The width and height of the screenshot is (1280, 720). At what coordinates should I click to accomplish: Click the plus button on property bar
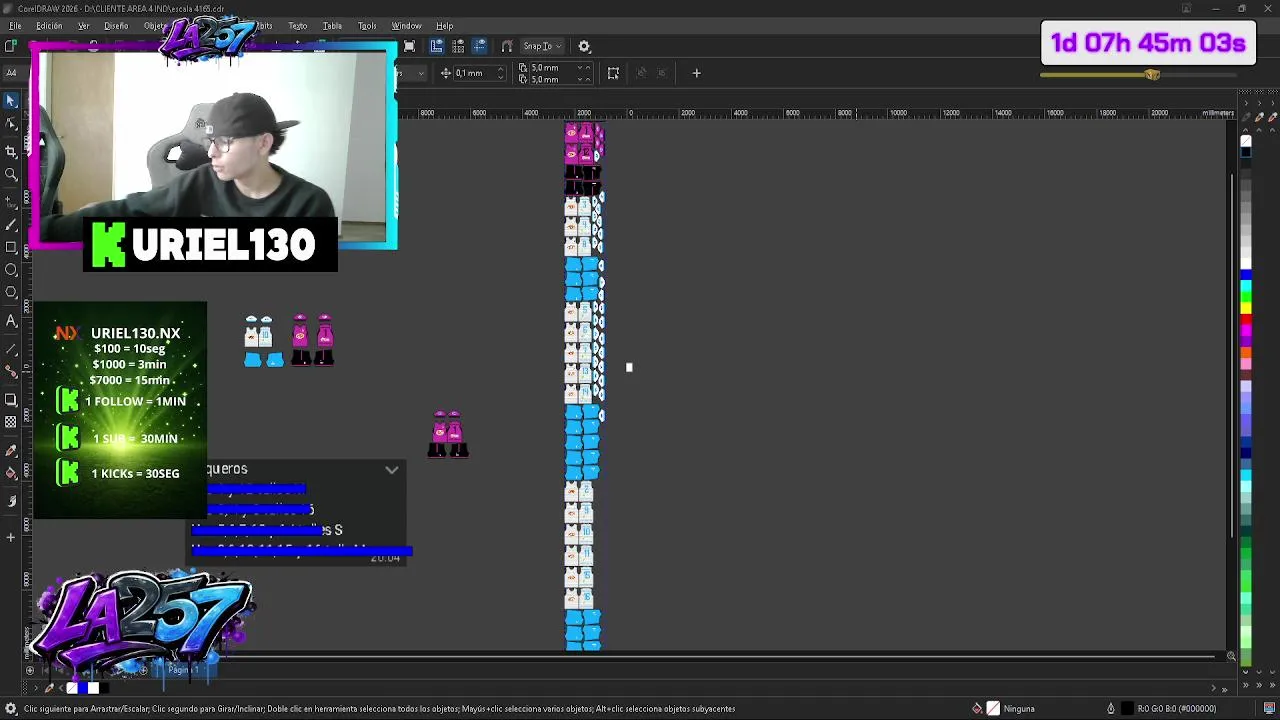(x=697, y=73)
